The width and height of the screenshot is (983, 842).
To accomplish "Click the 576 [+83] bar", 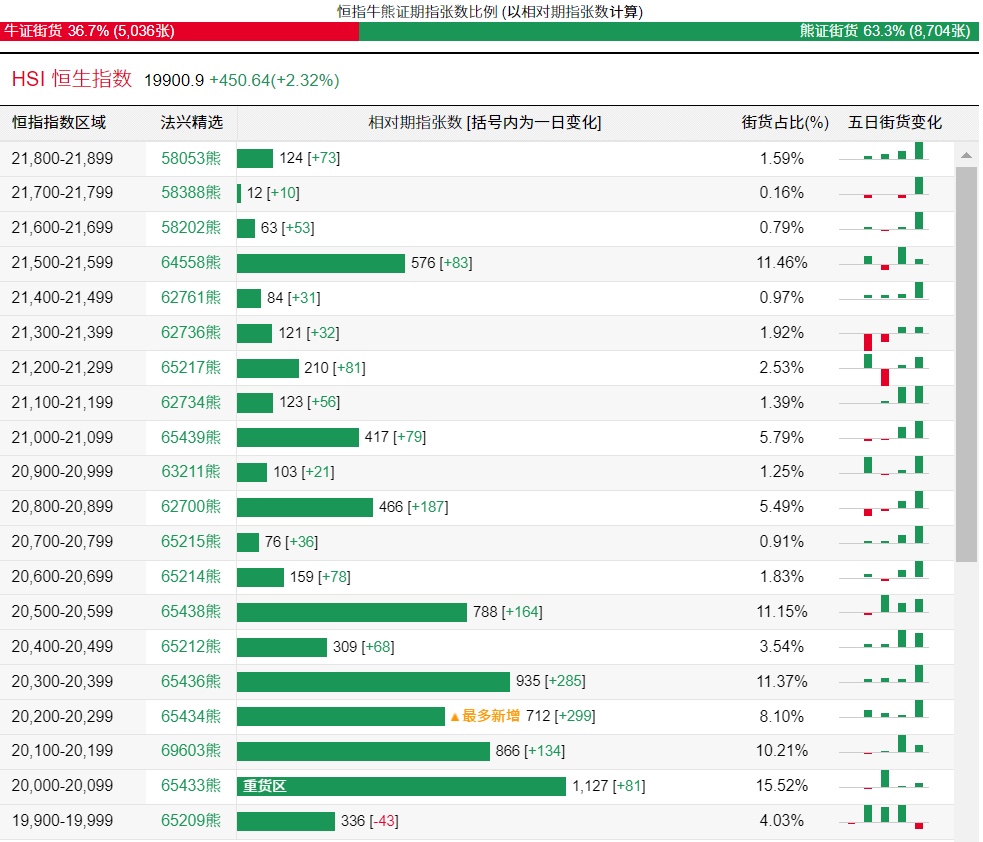I will 321,263.
